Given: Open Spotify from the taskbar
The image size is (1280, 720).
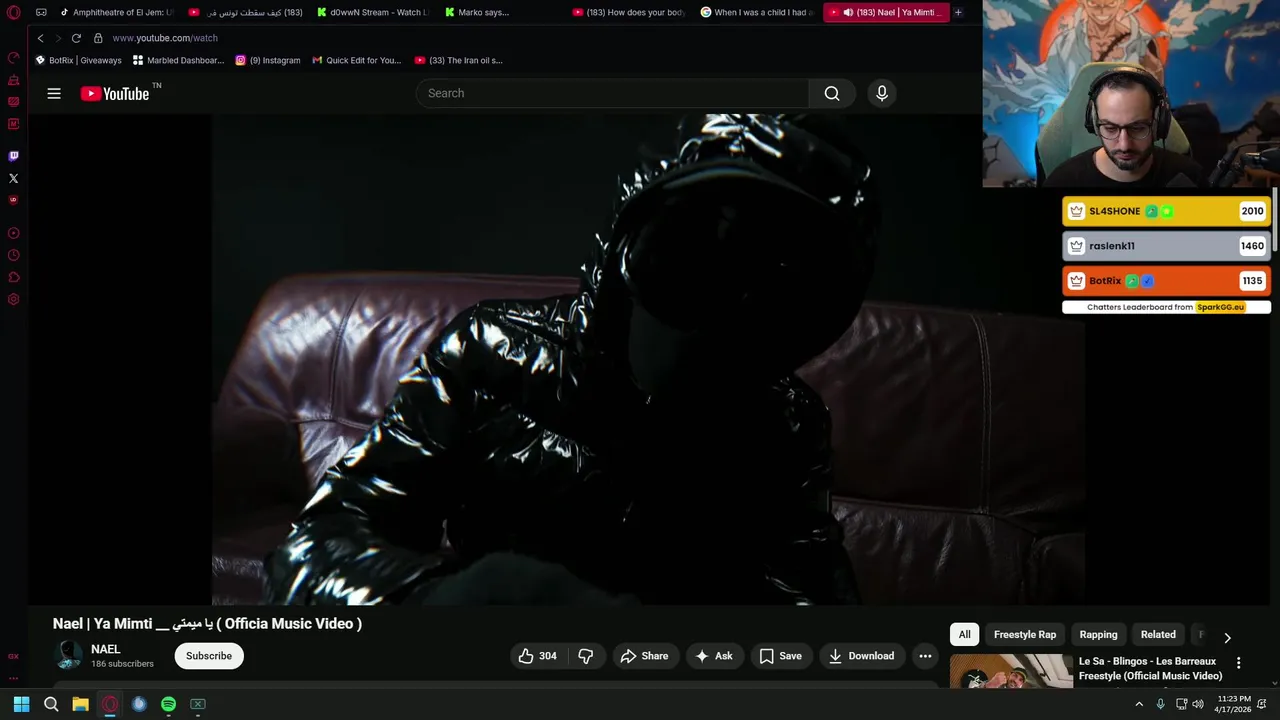Looking at the screenshot, I should coord(168,704).
